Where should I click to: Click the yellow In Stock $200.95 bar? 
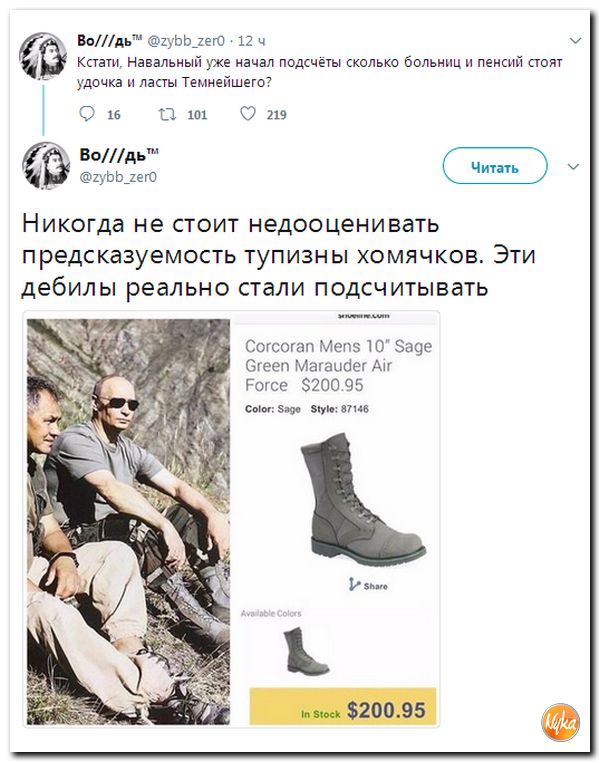(343, 707)
